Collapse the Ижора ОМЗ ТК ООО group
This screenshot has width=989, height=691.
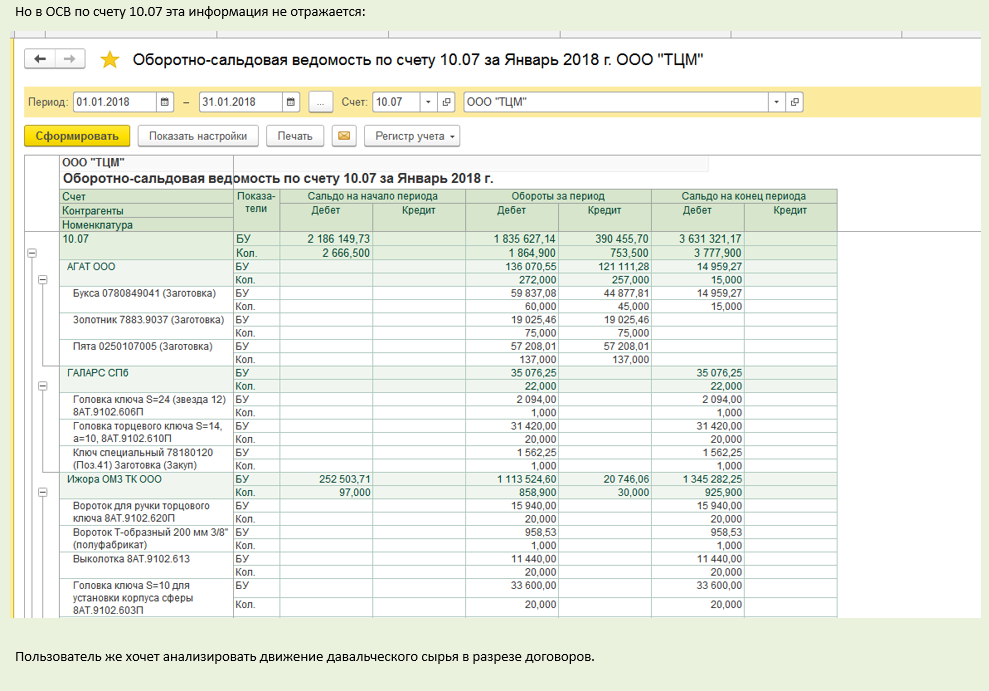point(42,492)
